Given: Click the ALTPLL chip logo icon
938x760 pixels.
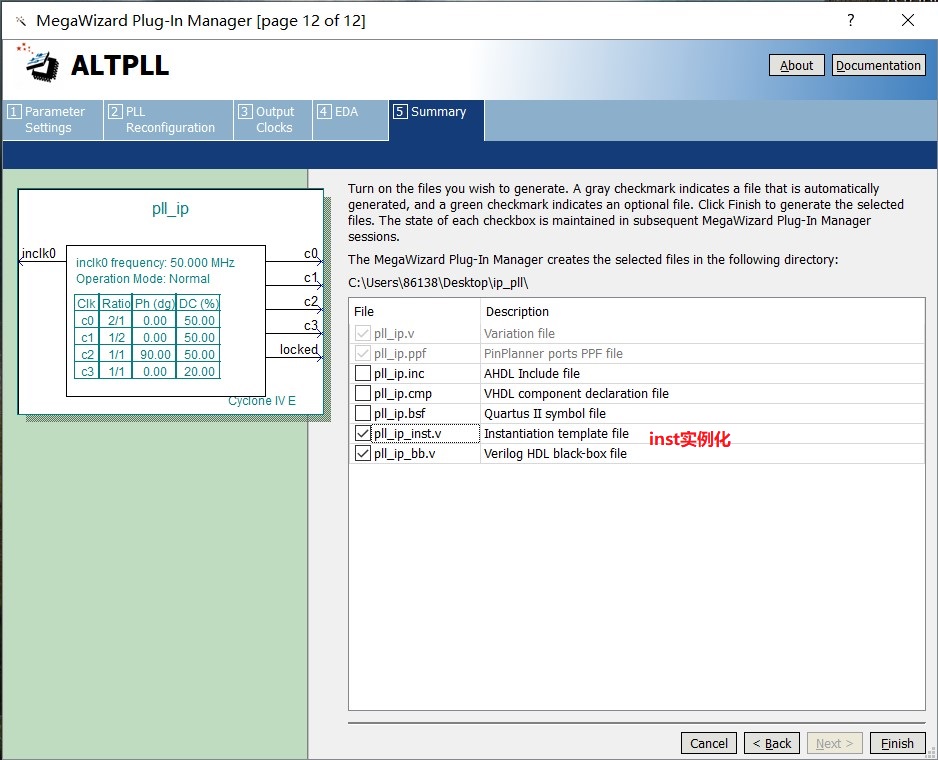Looking at the screenshot, I should 41,63.
